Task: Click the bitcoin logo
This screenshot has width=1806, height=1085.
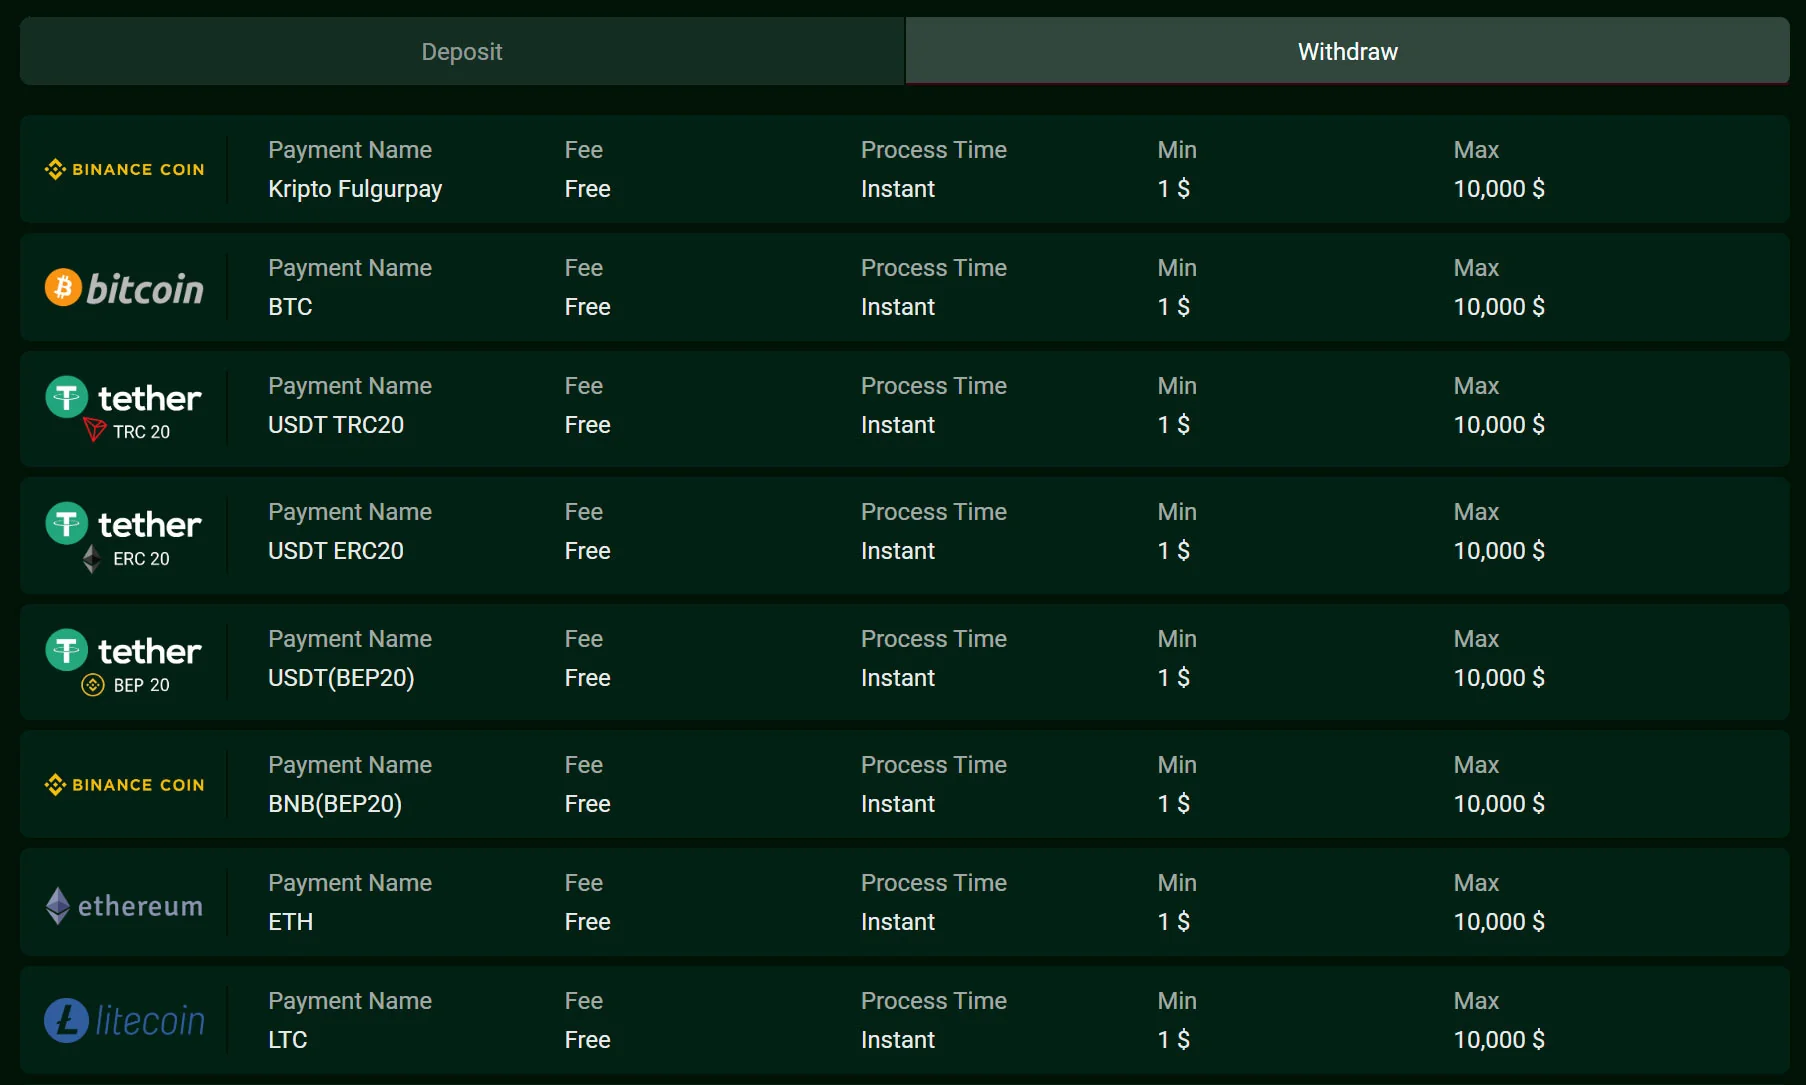Action: pos(125,288)
